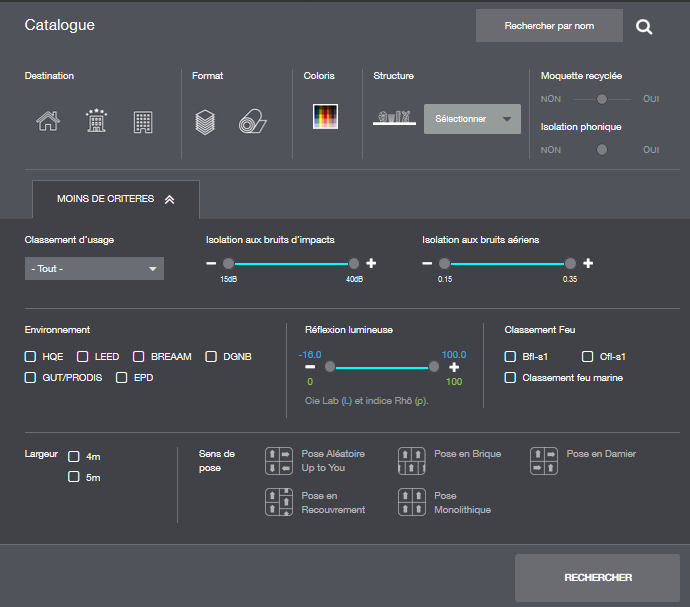Select the Pose Monolithique icon
Screen dimensions: 690x607
(411, 502)
